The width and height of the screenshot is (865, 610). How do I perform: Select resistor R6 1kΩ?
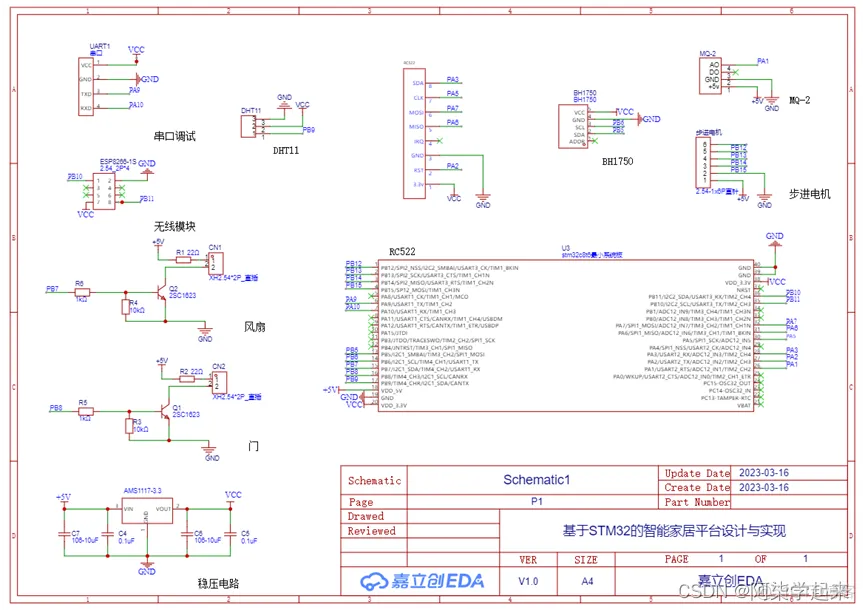82,292
